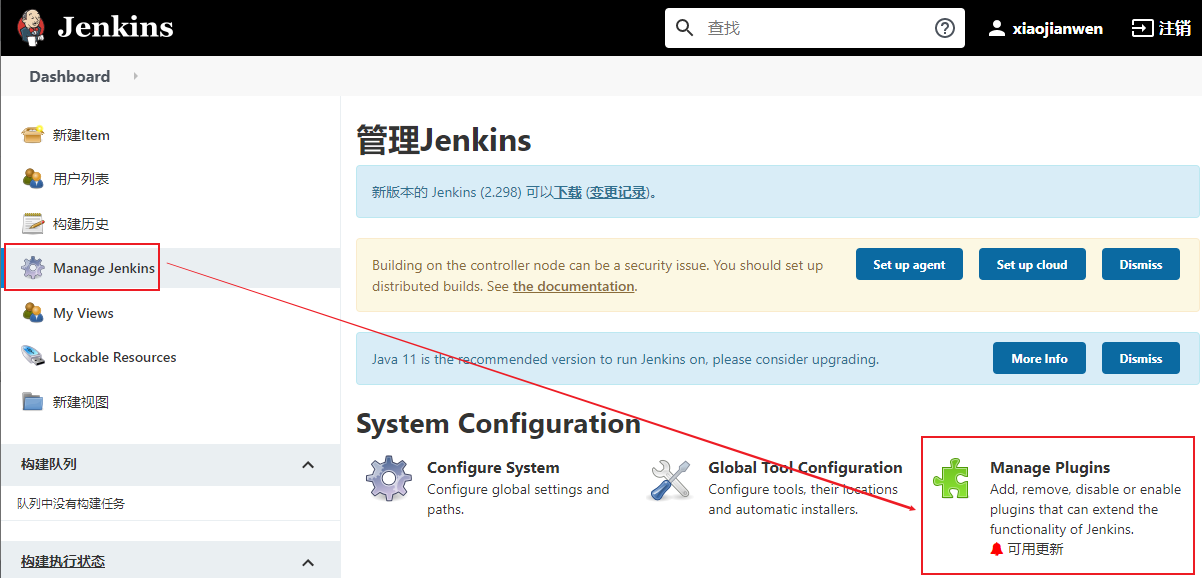Open the 构建历史 sidebar link

pos(81,224)
